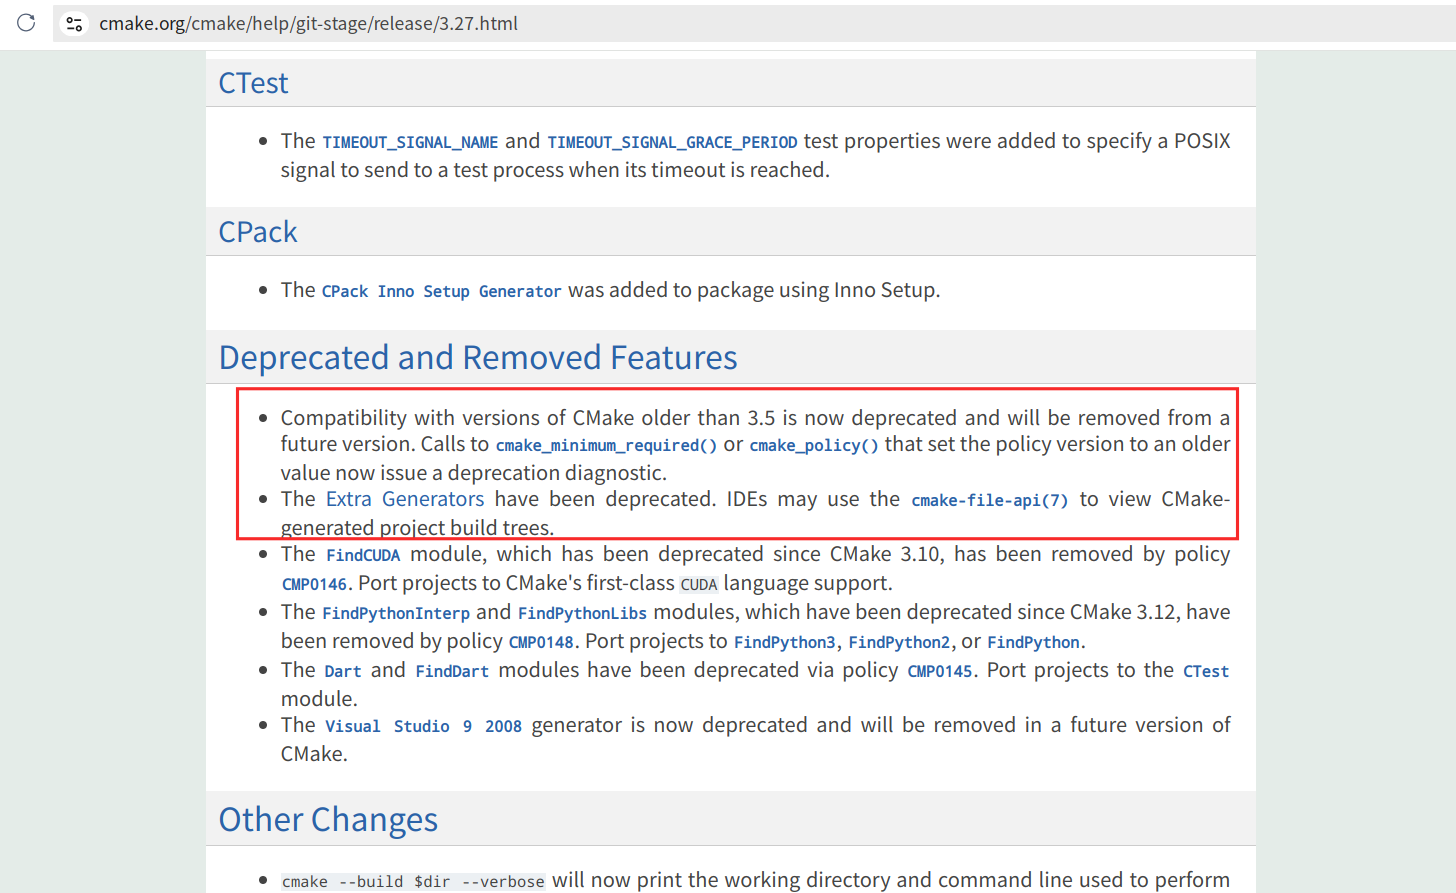Click the text 'was added to package using Inno Setup.'

pyautogui.click(x=754, y=290)
